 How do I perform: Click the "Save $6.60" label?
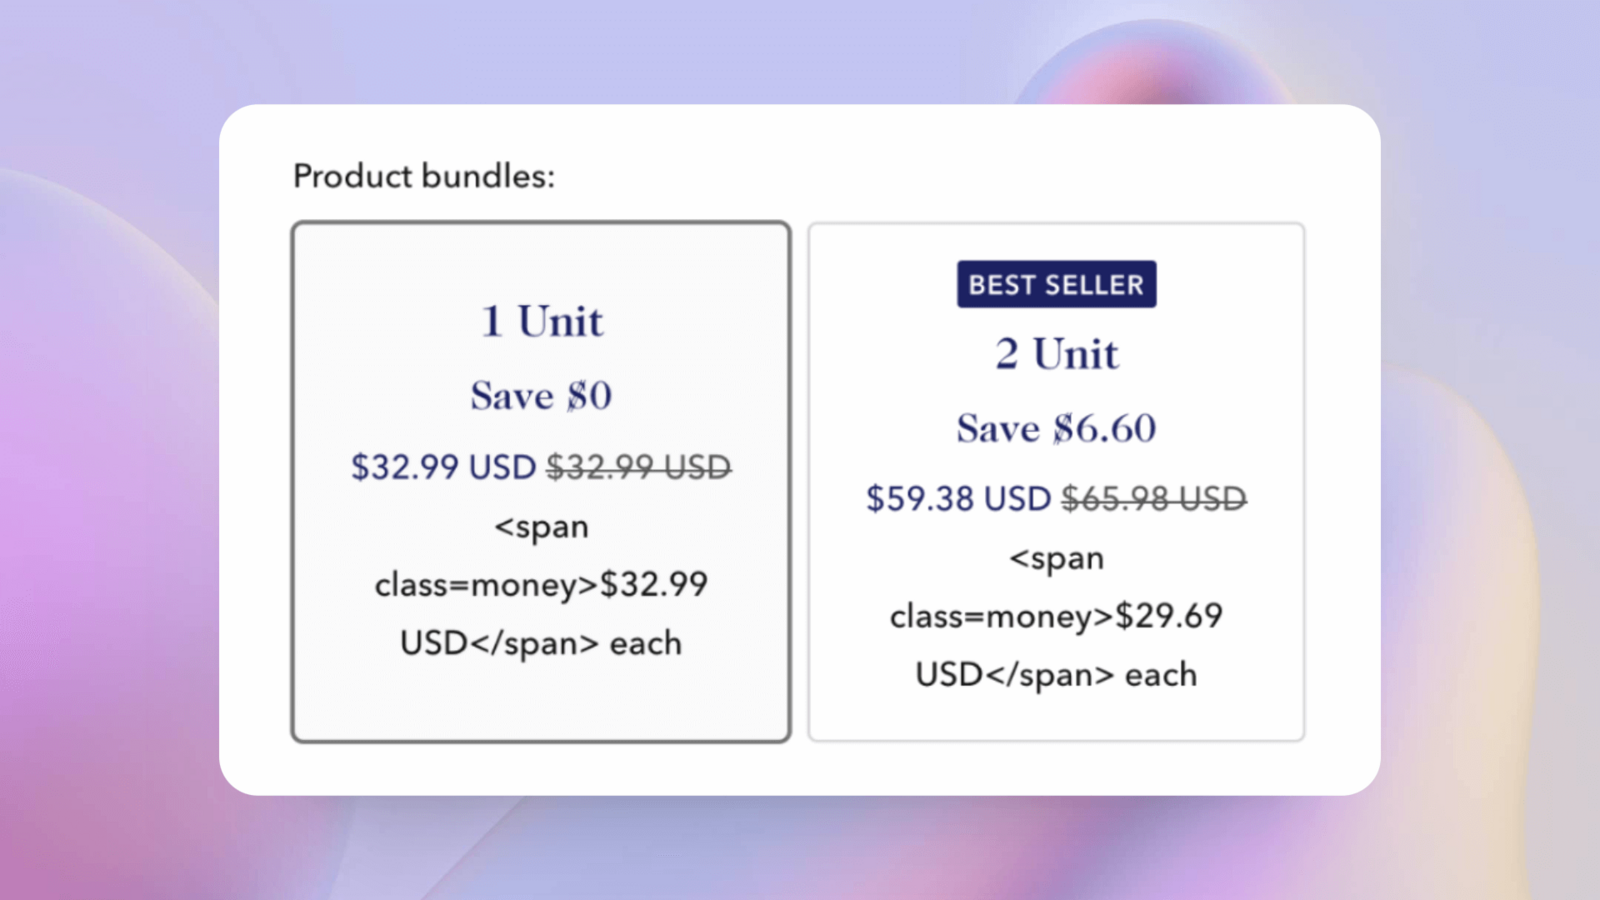click(x=1056, y=429)
